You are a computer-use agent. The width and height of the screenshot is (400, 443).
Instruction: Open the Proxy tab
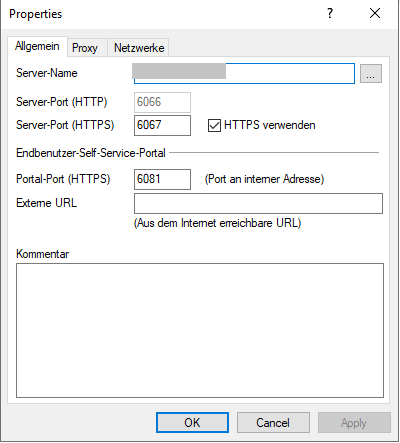click(x=85, y=48)
